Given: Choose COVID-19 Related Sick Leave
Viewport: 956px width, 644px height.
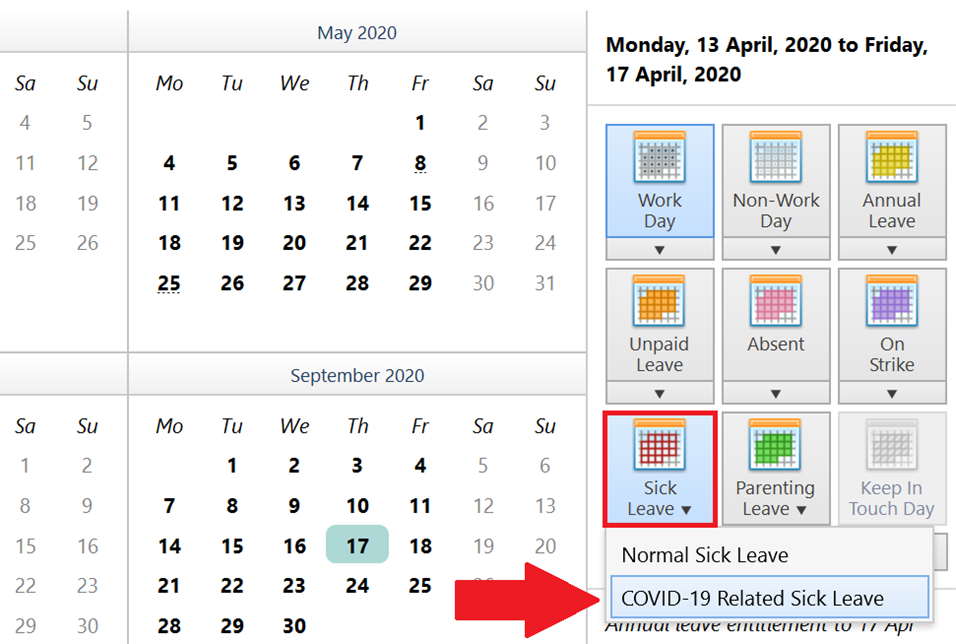Looking at the screenshot, I should [x=770, y=596].
